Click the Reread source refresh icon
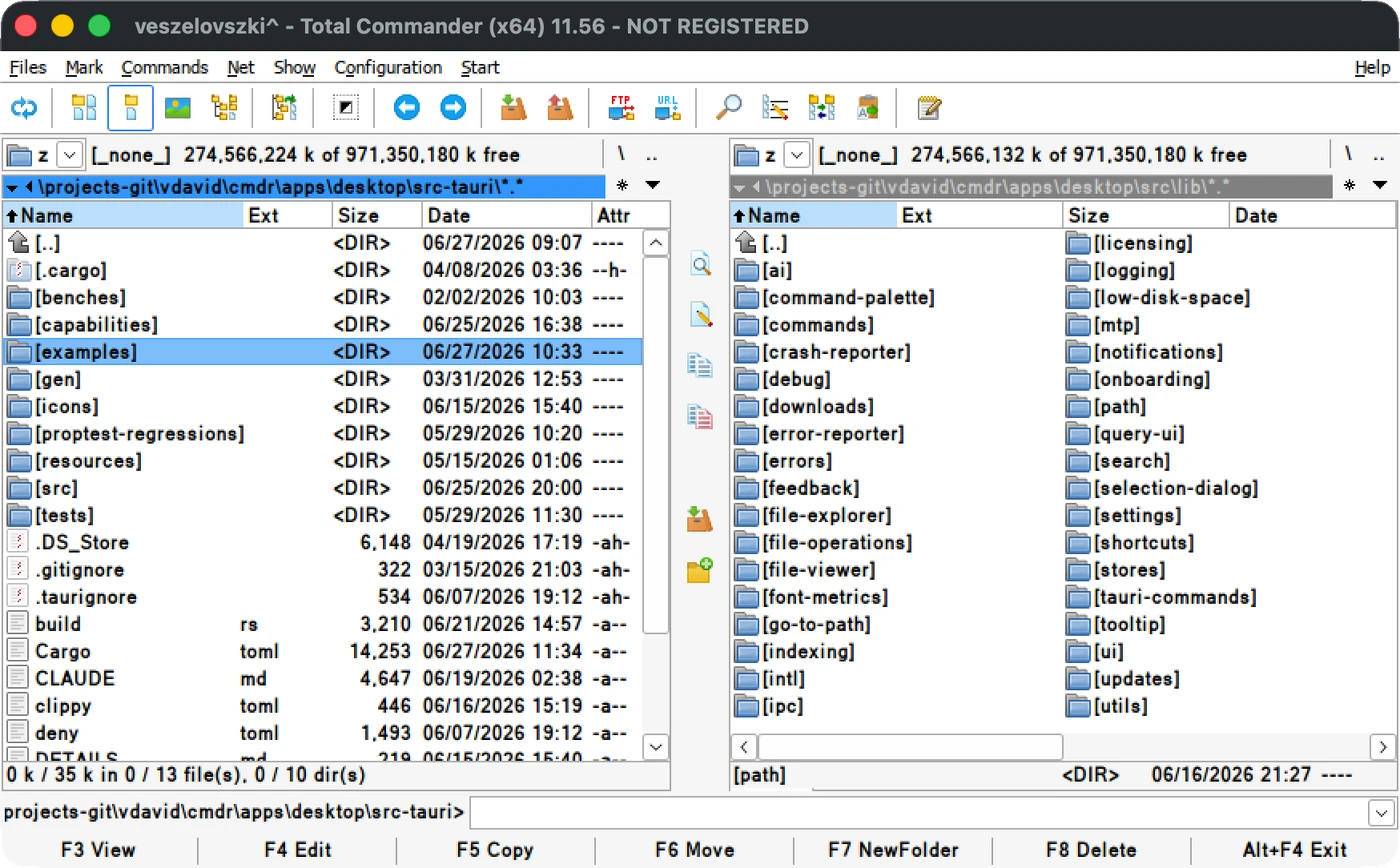1400x868 pixels. [24, 108]
